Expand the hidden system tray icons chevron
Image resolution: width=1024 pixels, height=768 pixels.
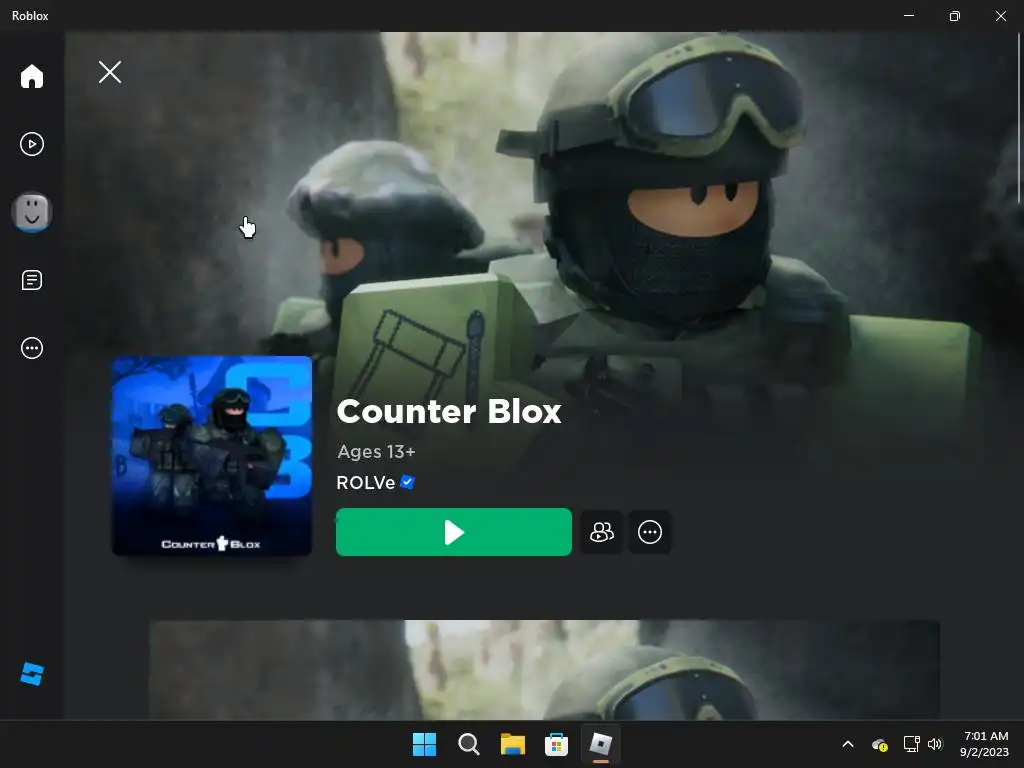pyautogui.click(x=848, y=744)
